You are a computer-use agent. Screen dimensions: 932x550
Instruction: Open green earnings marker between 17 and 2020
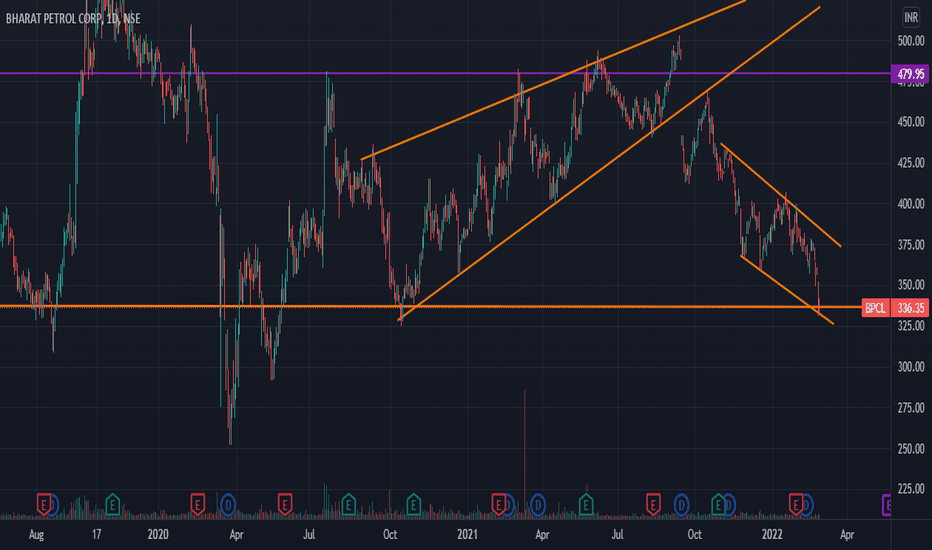coord(112,505)
